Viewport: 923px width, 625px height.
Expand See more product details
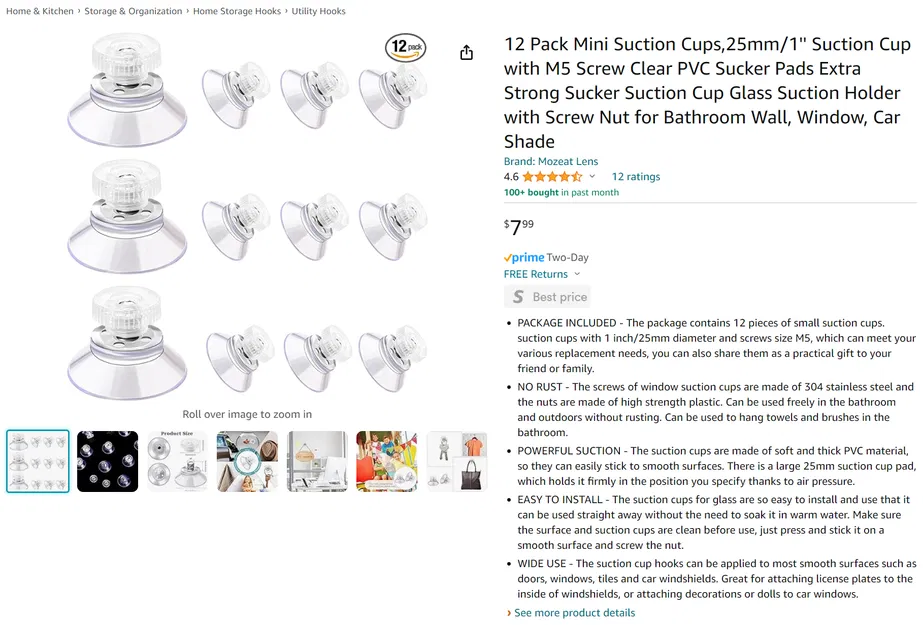pos(573,613)
